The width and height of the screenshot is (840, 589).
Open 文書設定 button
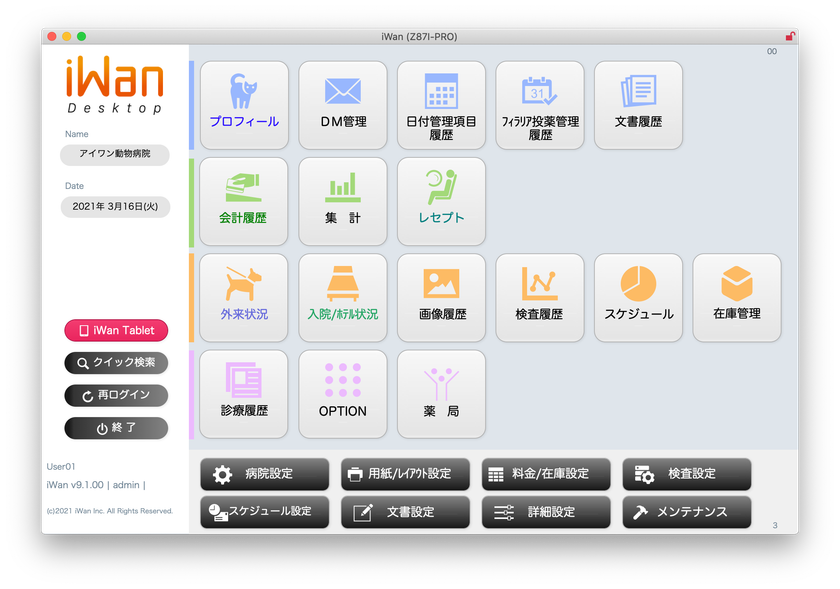(x=406, y=512)
